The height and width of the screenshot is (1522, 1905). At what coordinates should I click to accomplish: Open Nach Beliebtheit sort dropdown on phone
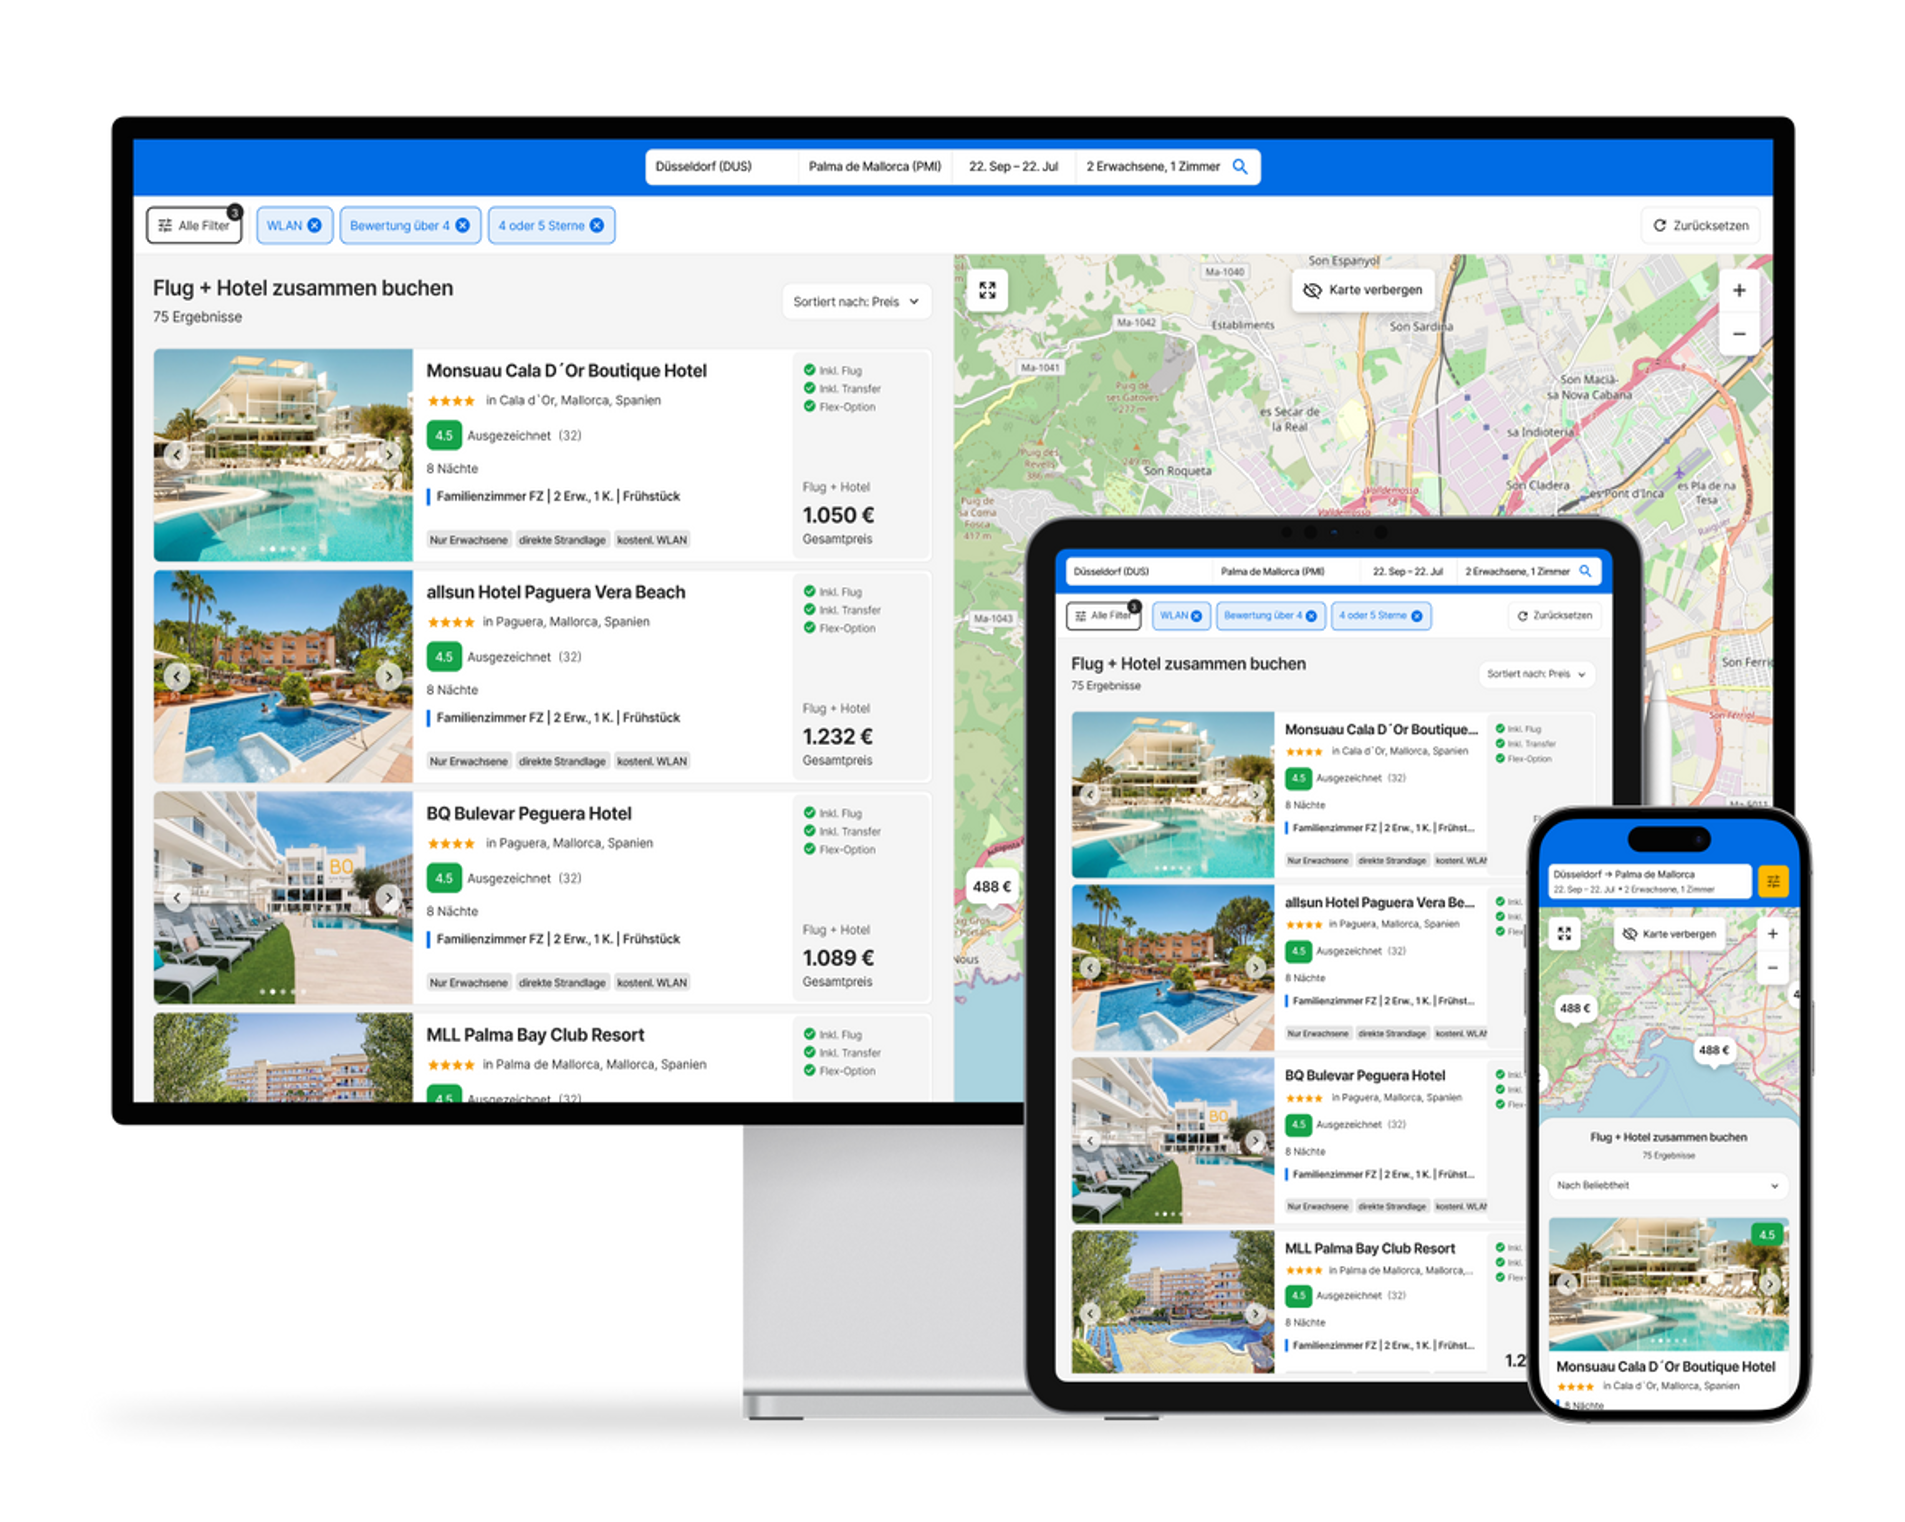[x=1667, y=1185]
